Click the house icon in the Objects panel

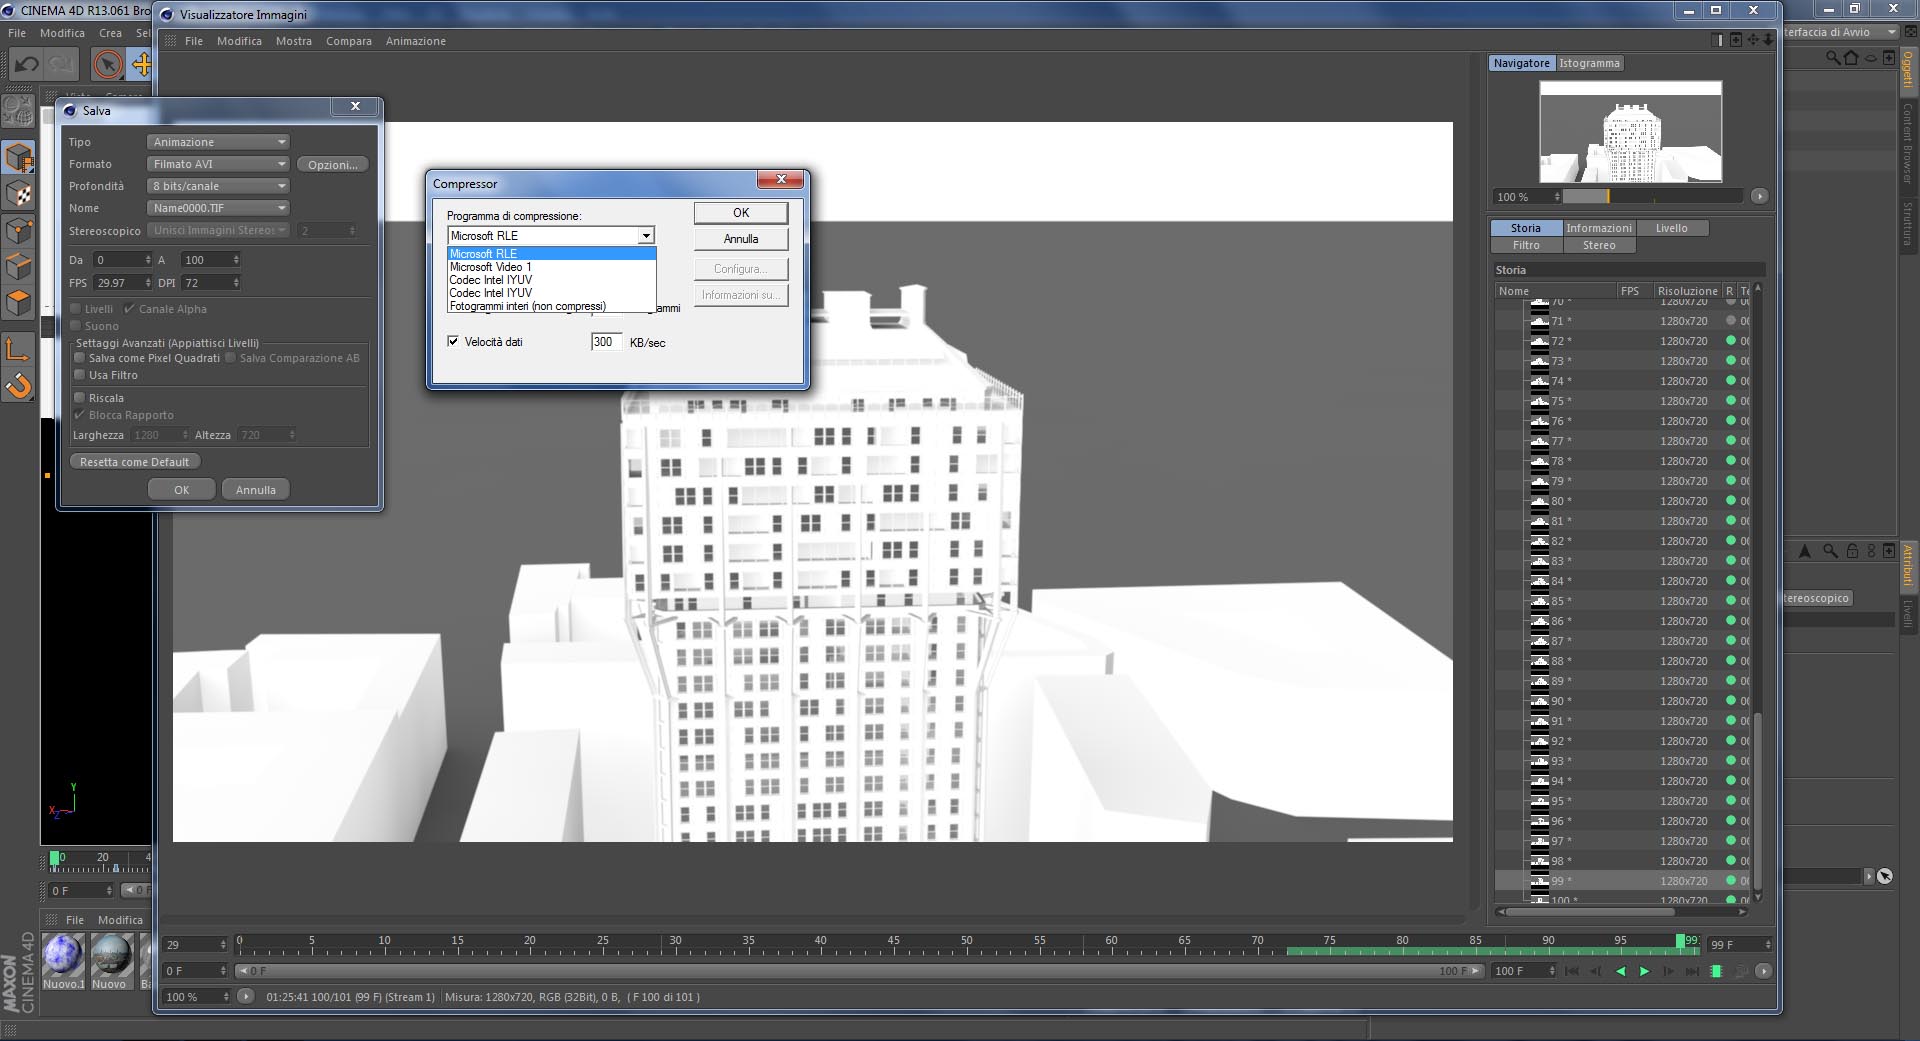point(1850,58)
